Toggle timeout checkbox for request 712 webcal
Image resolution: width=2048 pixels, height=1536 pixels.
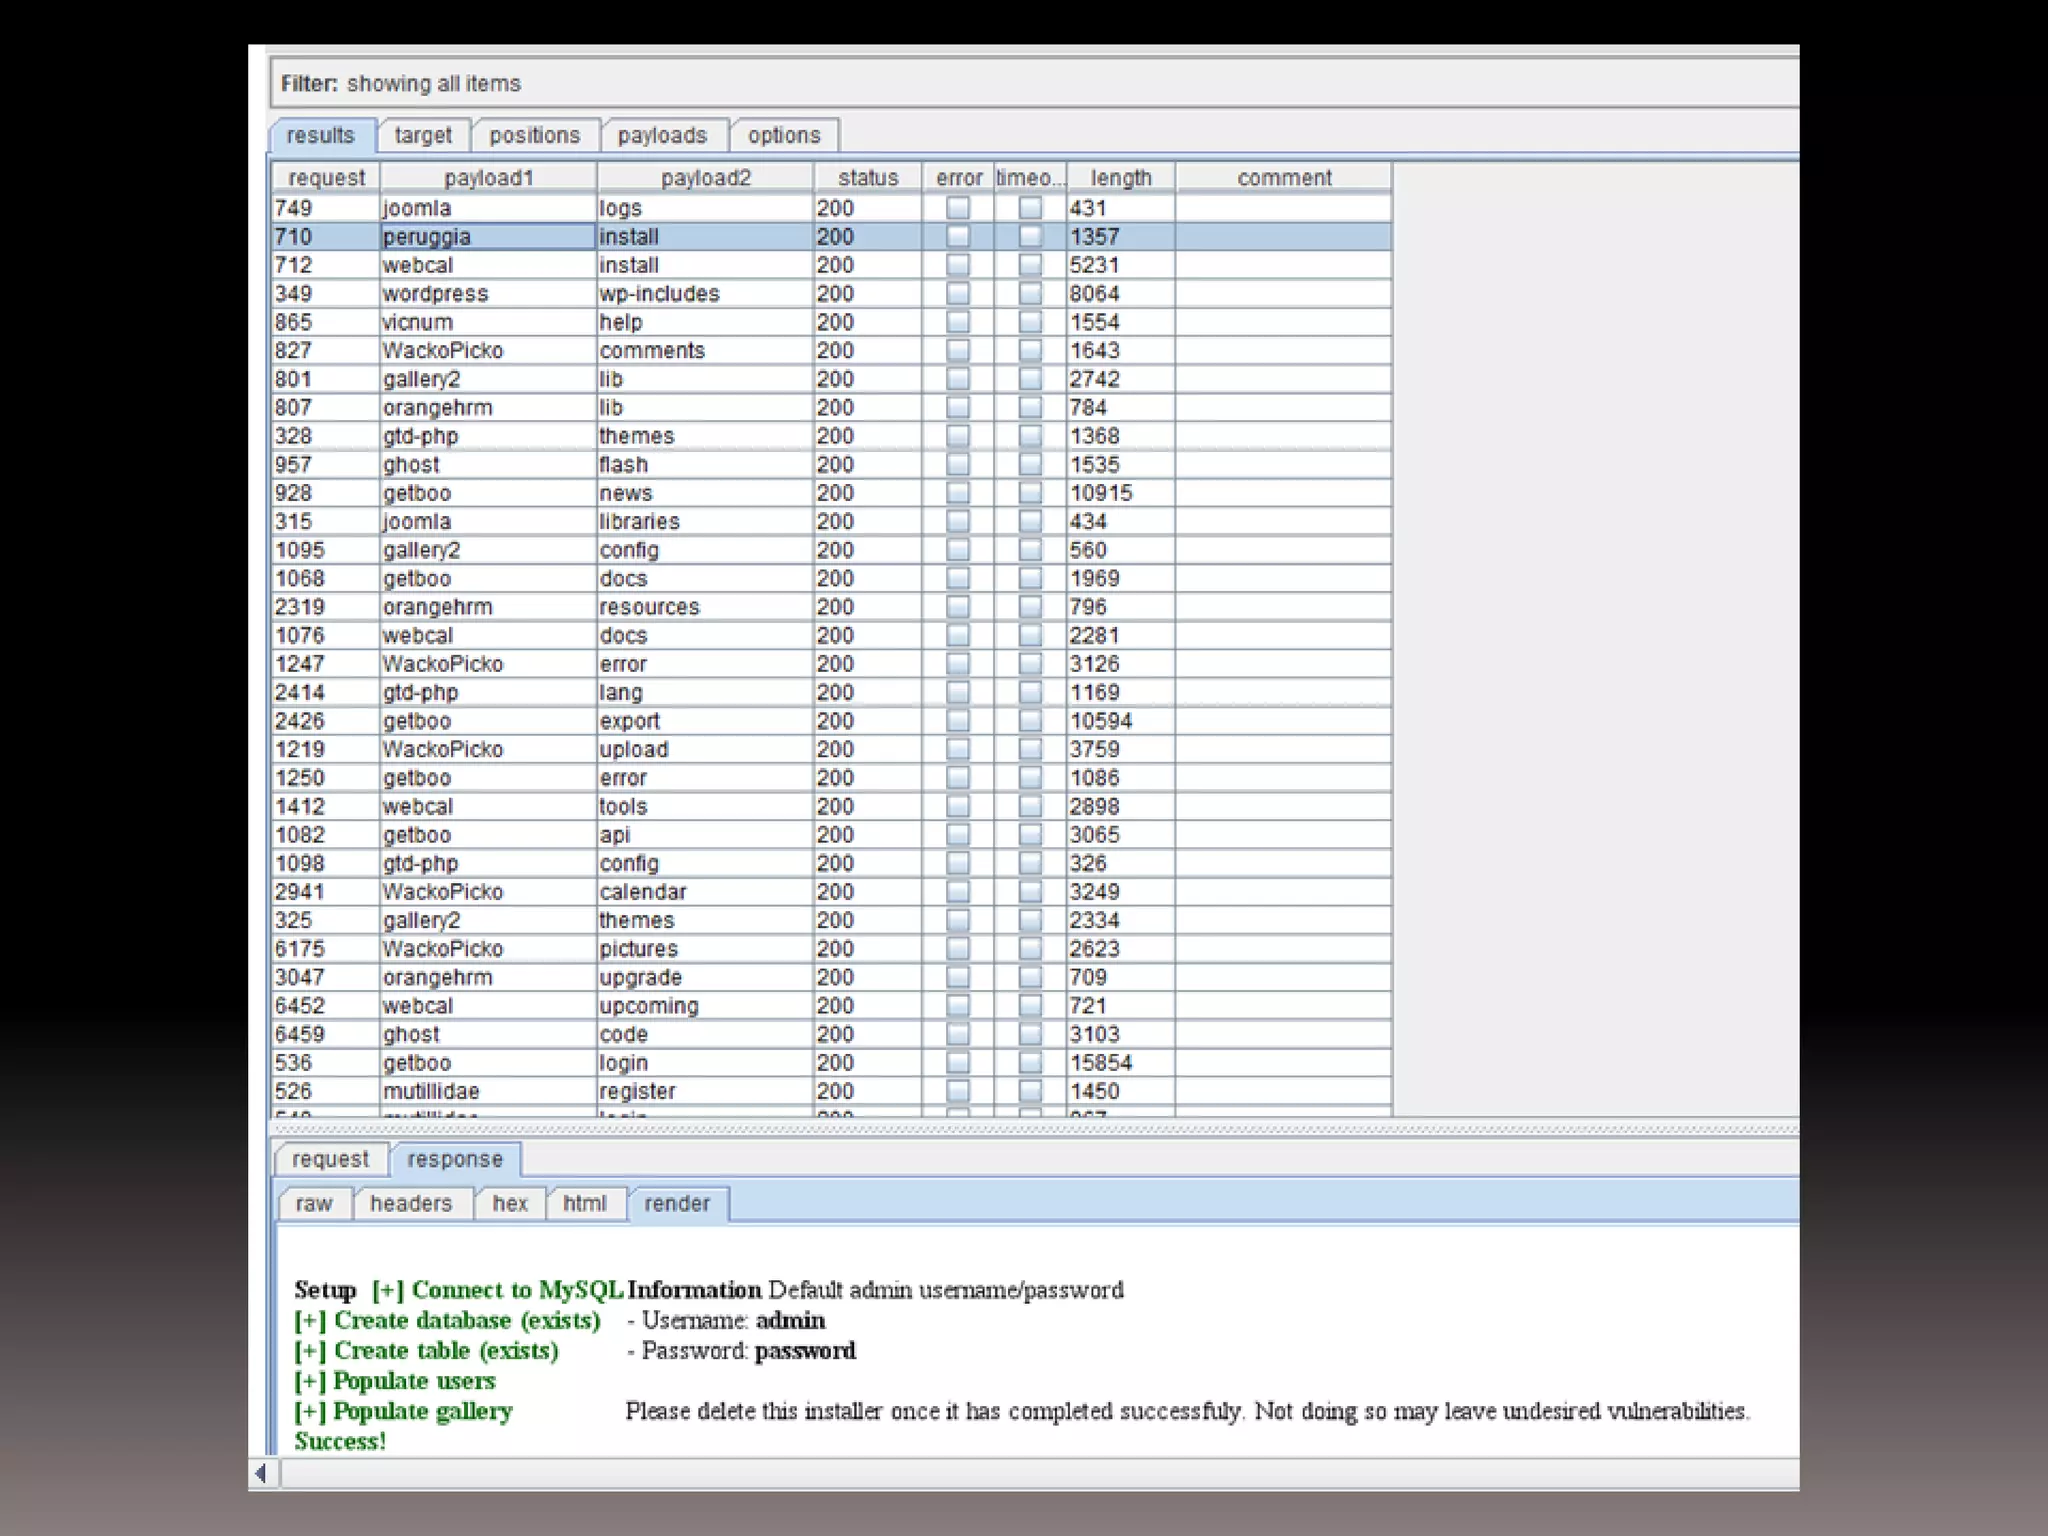pos(1029,265)
